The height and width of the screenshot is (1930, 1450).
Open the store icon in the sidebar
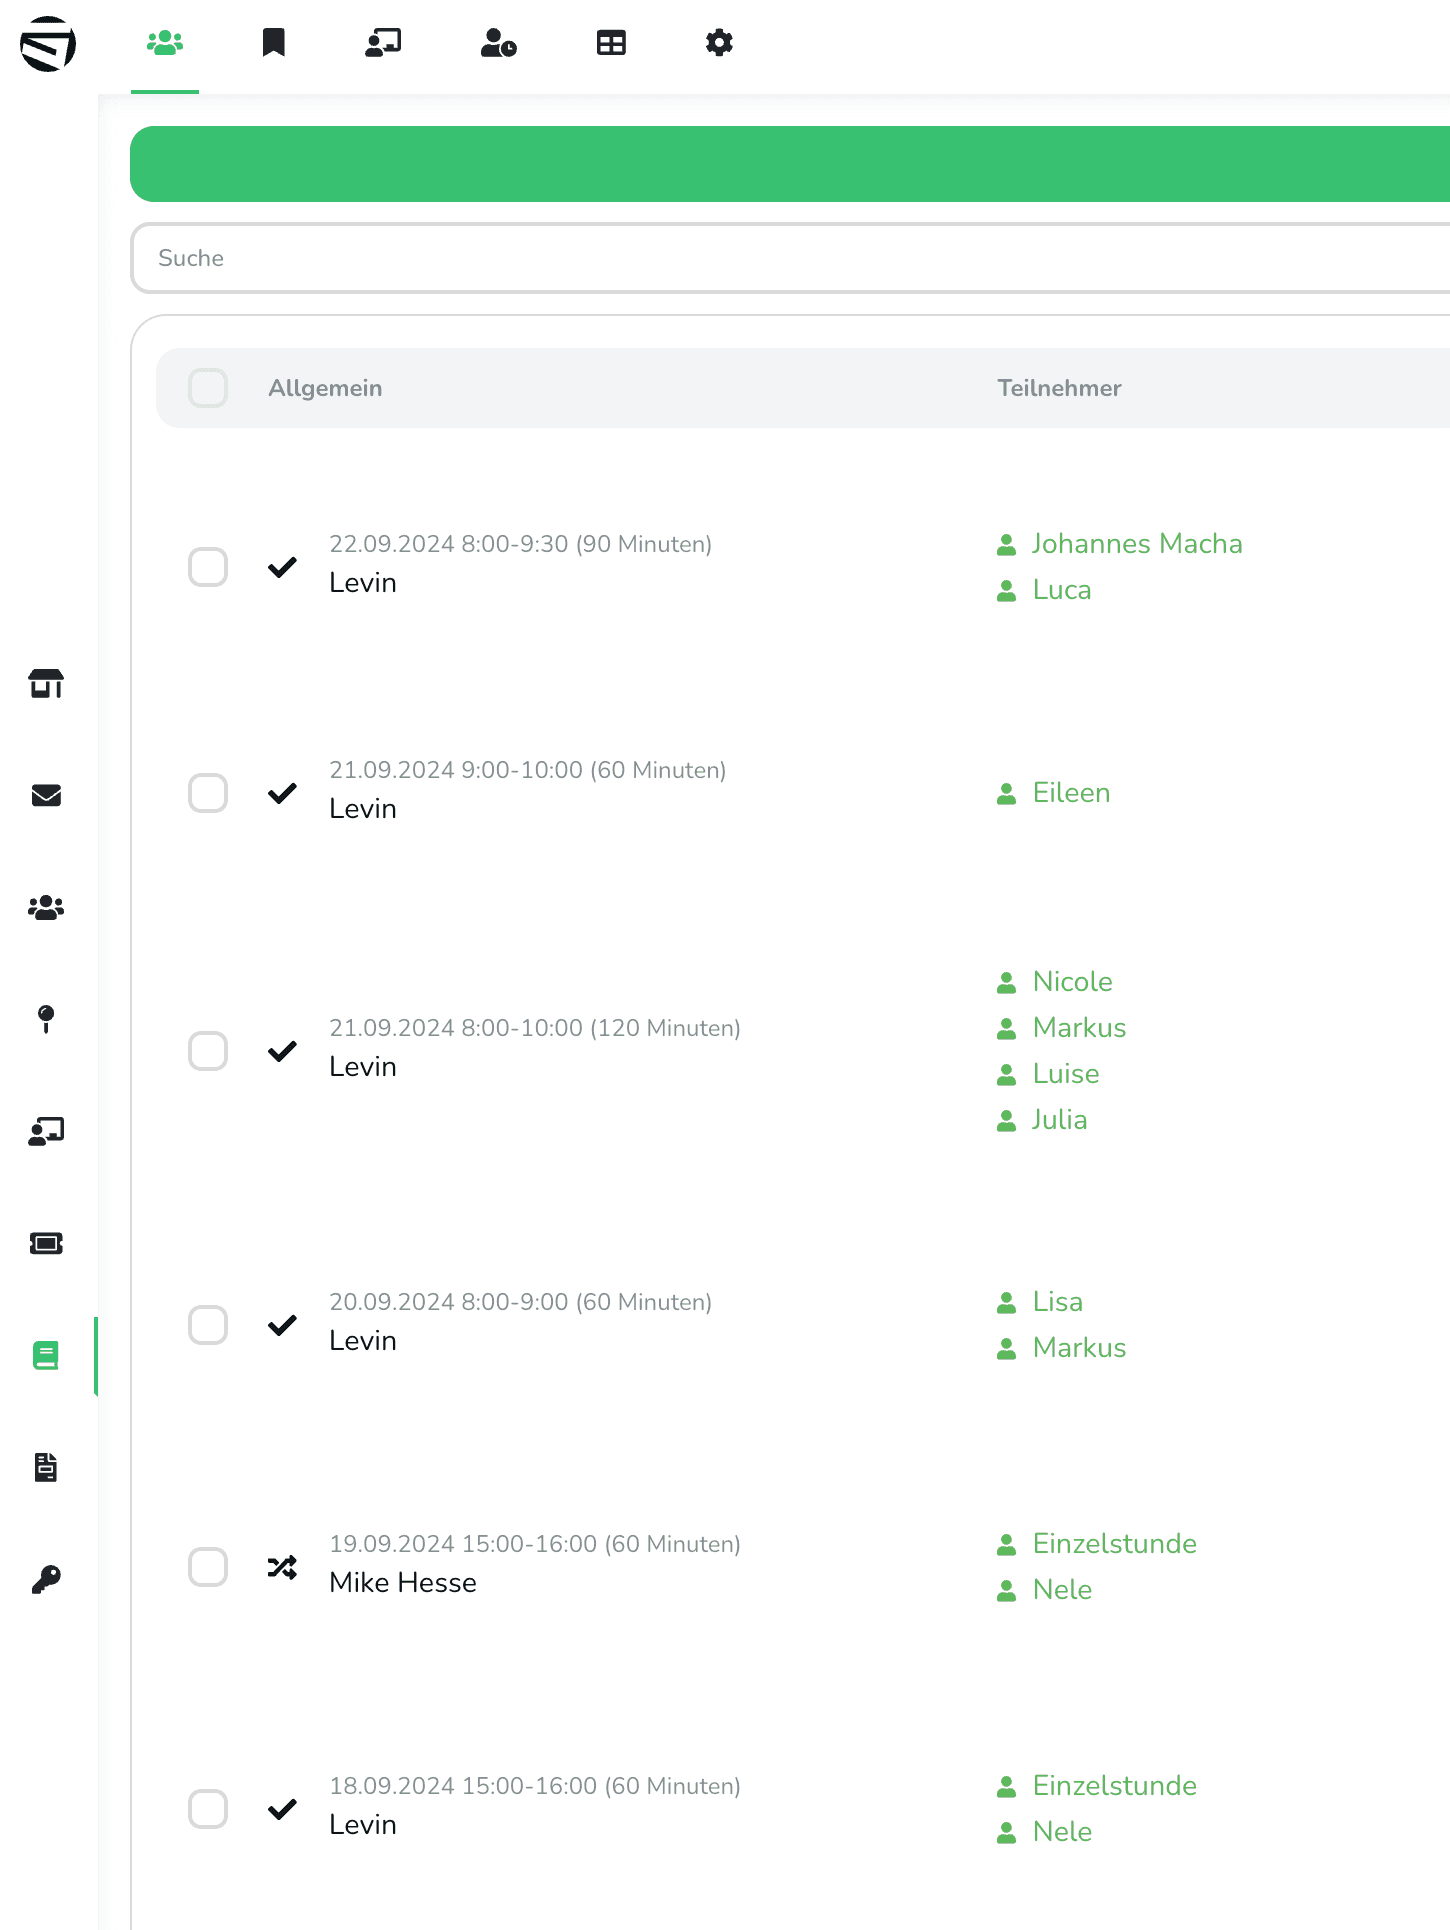(x=46, y=684)
